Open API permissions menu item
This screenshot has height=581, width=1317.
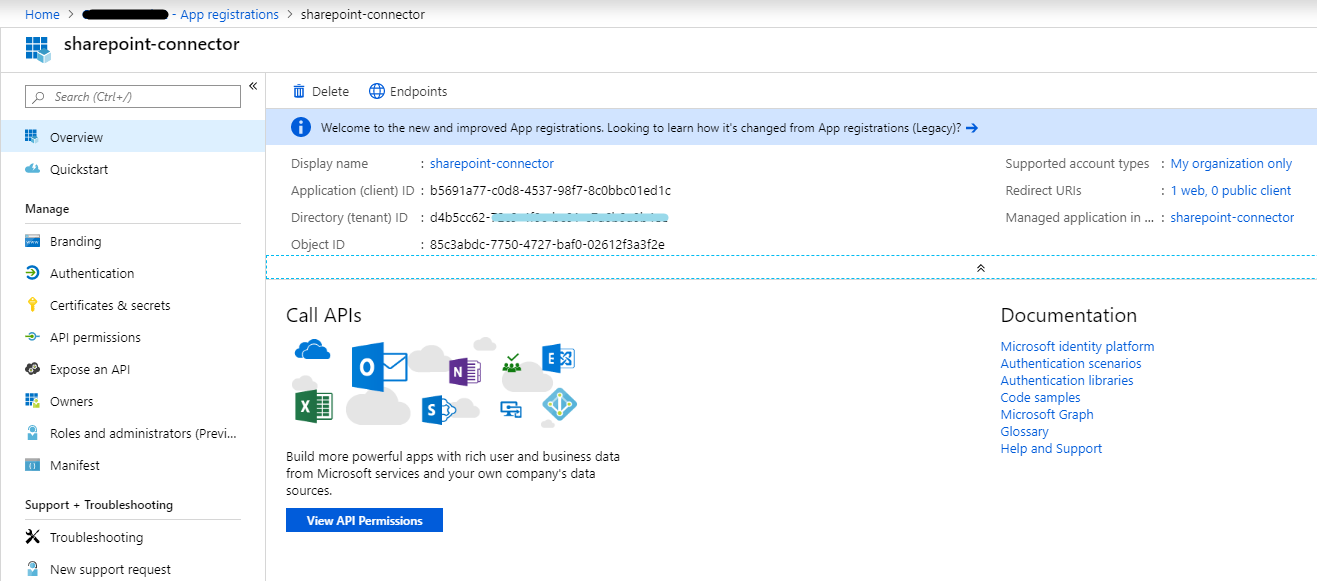point(95,338)
